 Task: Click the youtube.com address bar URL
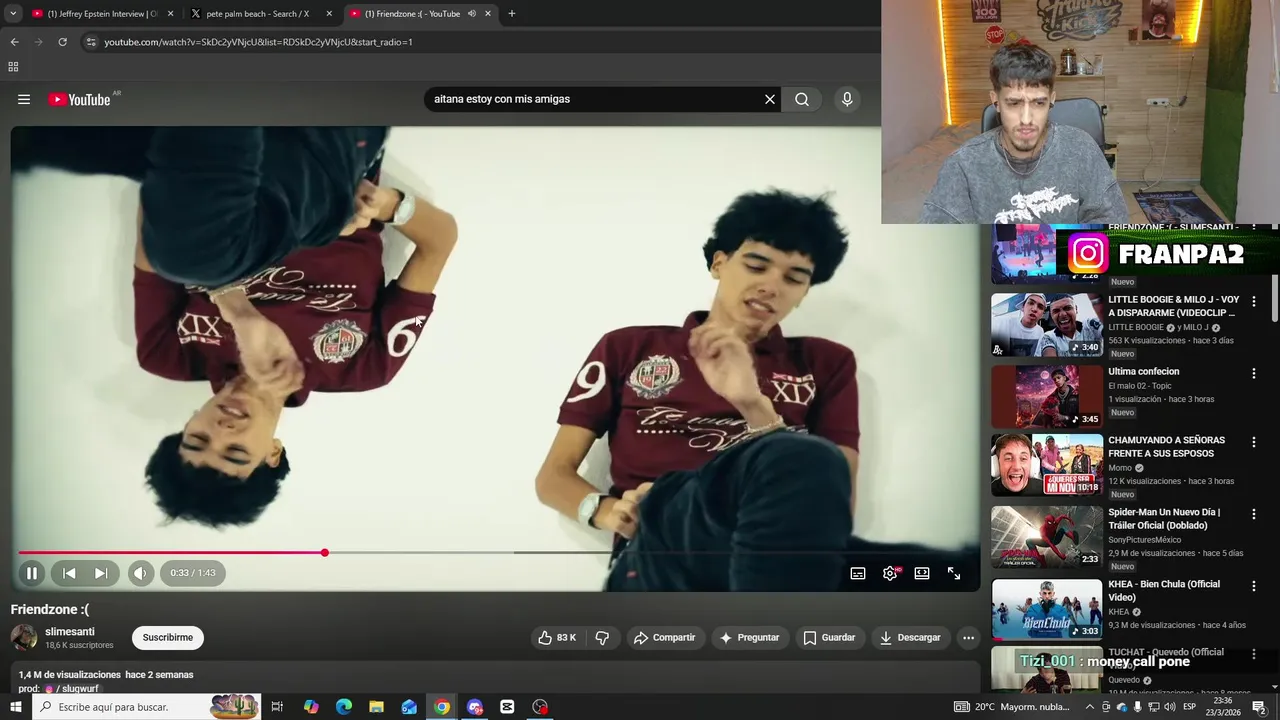pos(258,42)
